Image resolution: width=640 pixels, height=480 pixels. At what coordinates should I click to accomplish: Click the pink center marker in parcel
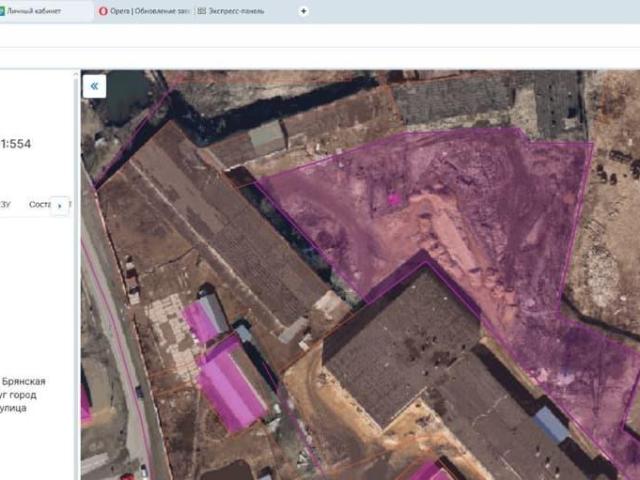(x=393, y=199)
